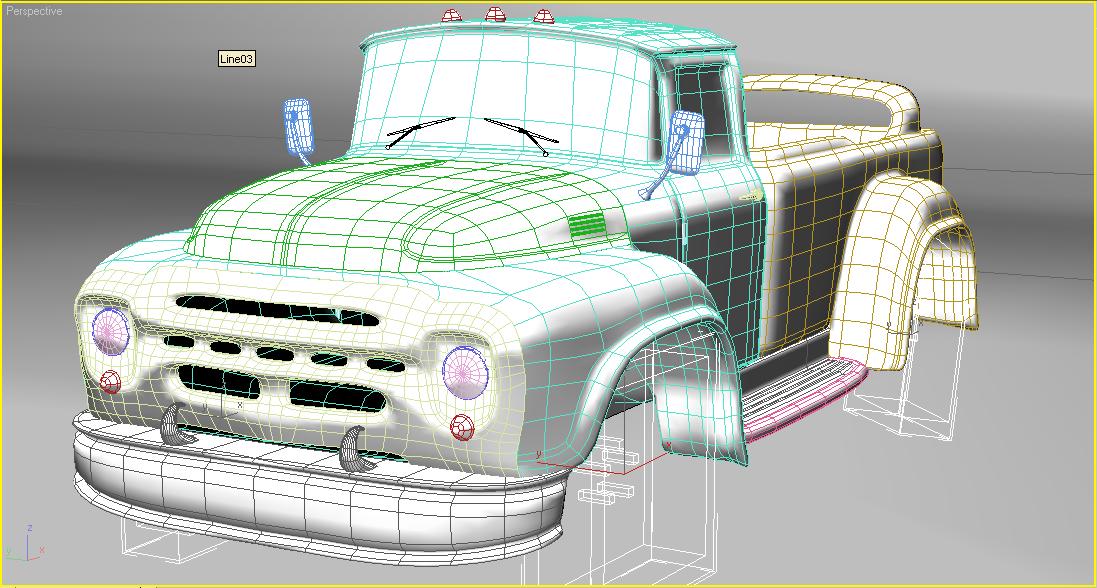Viewport: 1097px width, 588px height.
Task: Select the right bumper guard overrider
Action: click(353, 450)
